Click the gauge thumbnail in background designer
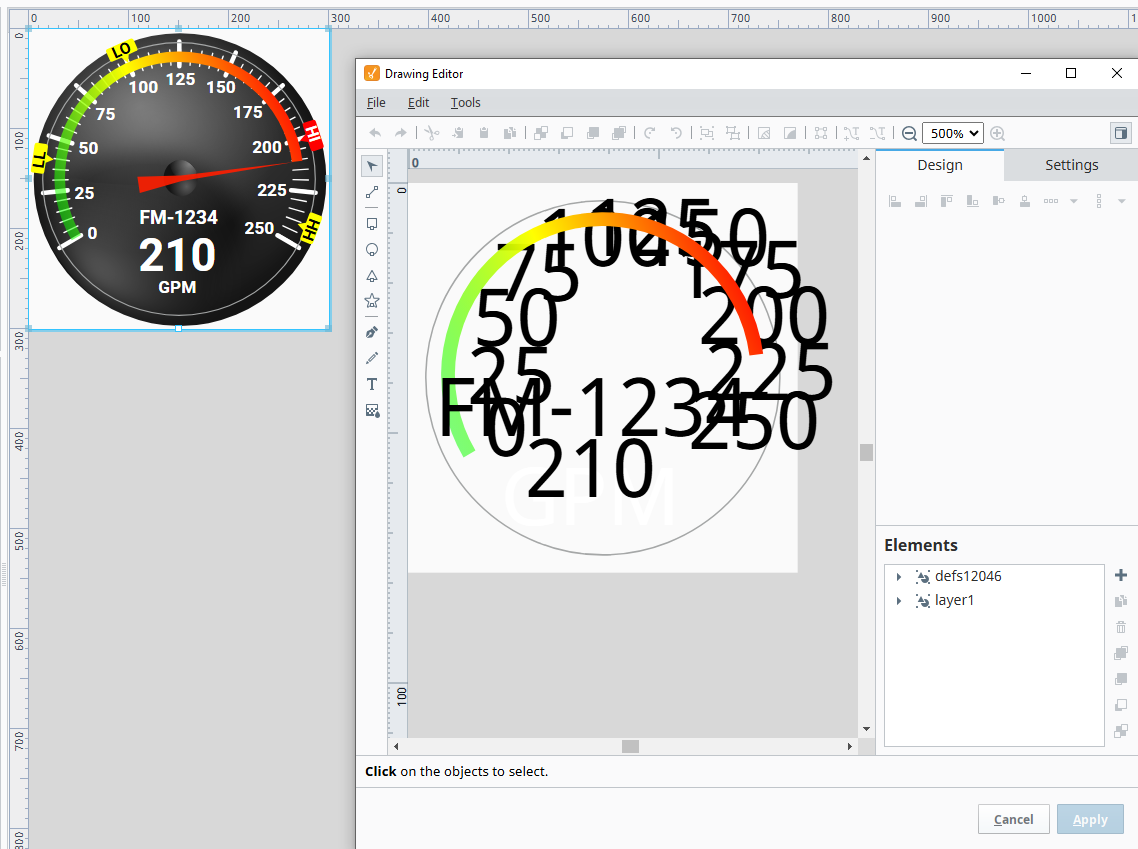Screen dimensions: 1138x849 point(179,179)
